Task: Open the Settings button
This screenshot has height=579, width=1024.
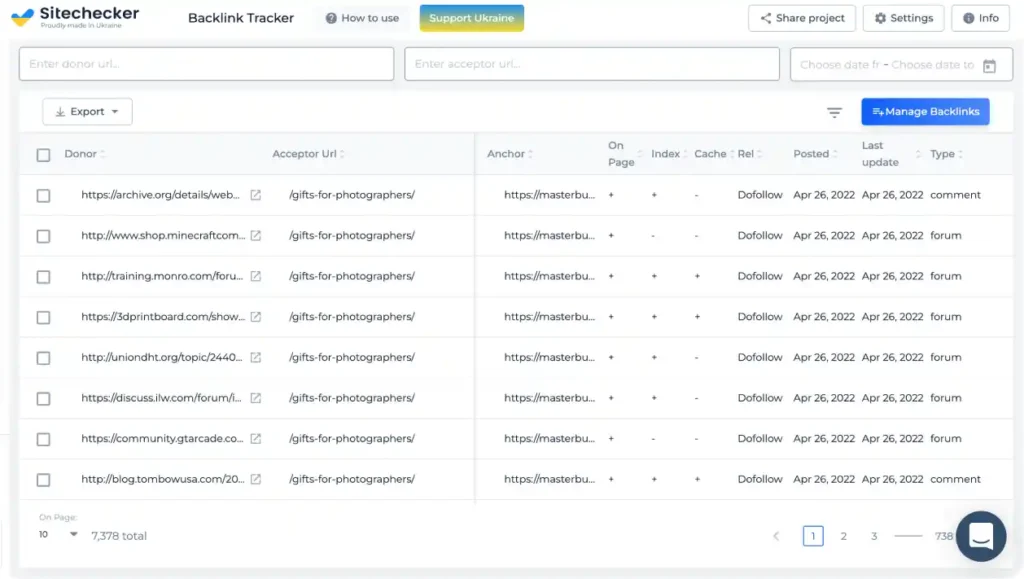Action: pyautogui.click(x=903, y=18)
